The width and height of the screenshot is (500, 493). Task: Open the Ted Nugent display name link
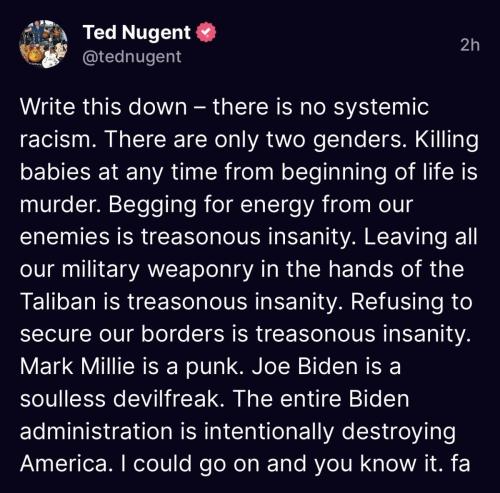tap(136, 32)
